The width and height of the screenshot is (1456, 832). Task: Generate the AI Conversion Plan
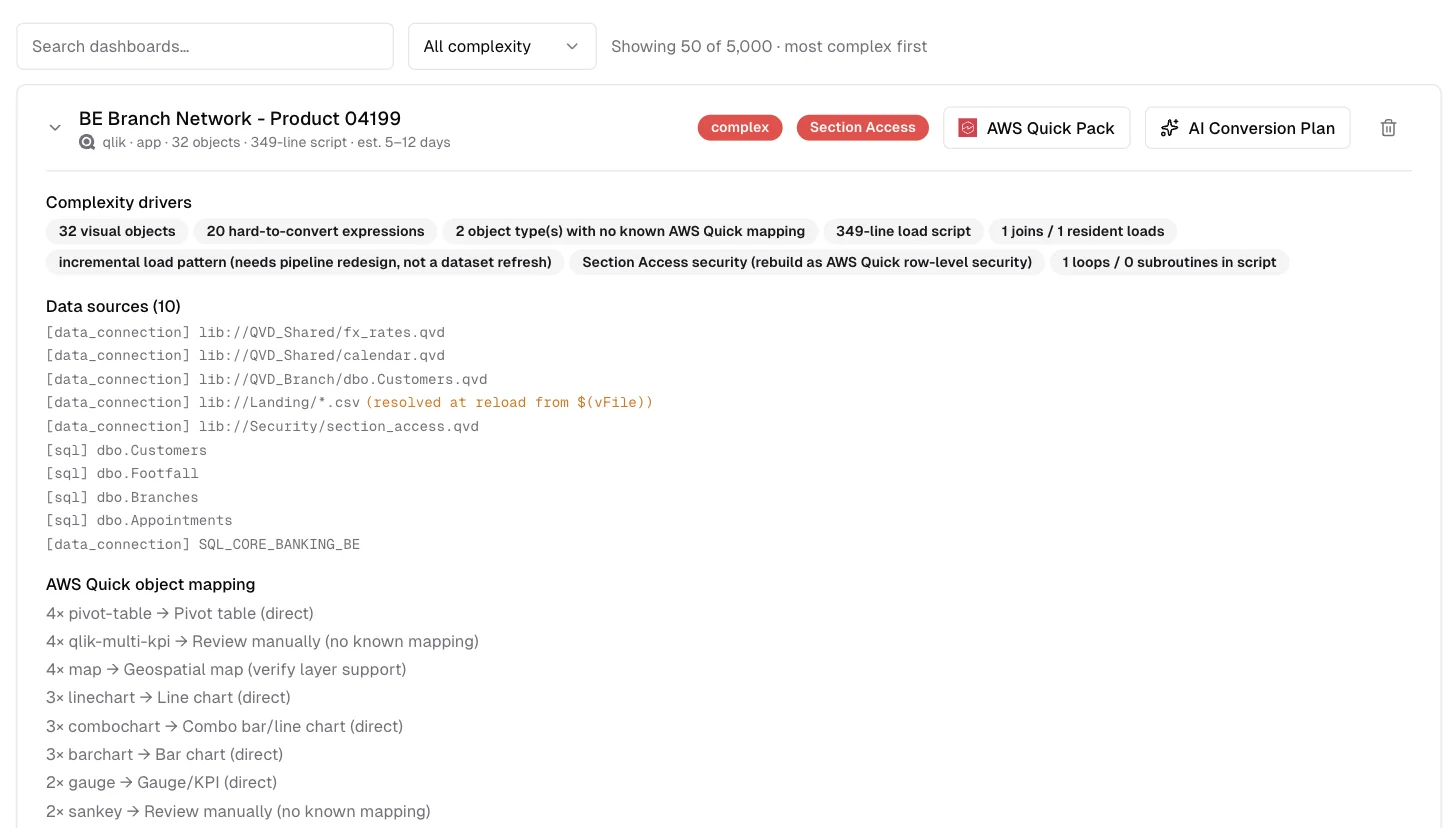click(1248, 128)
